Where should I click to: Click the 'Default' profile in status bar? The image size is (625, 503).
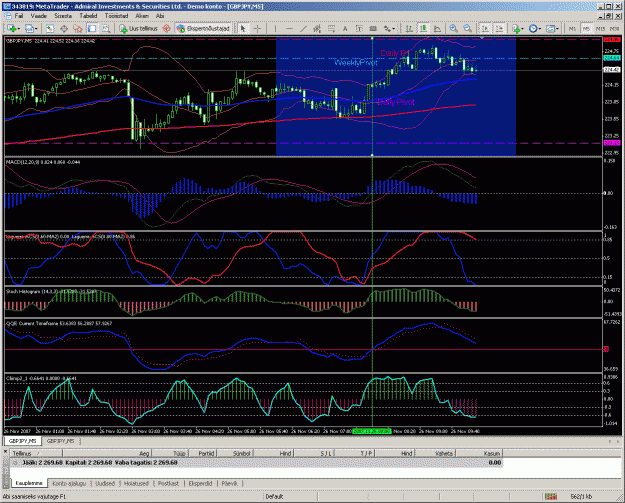pos(274,497)
